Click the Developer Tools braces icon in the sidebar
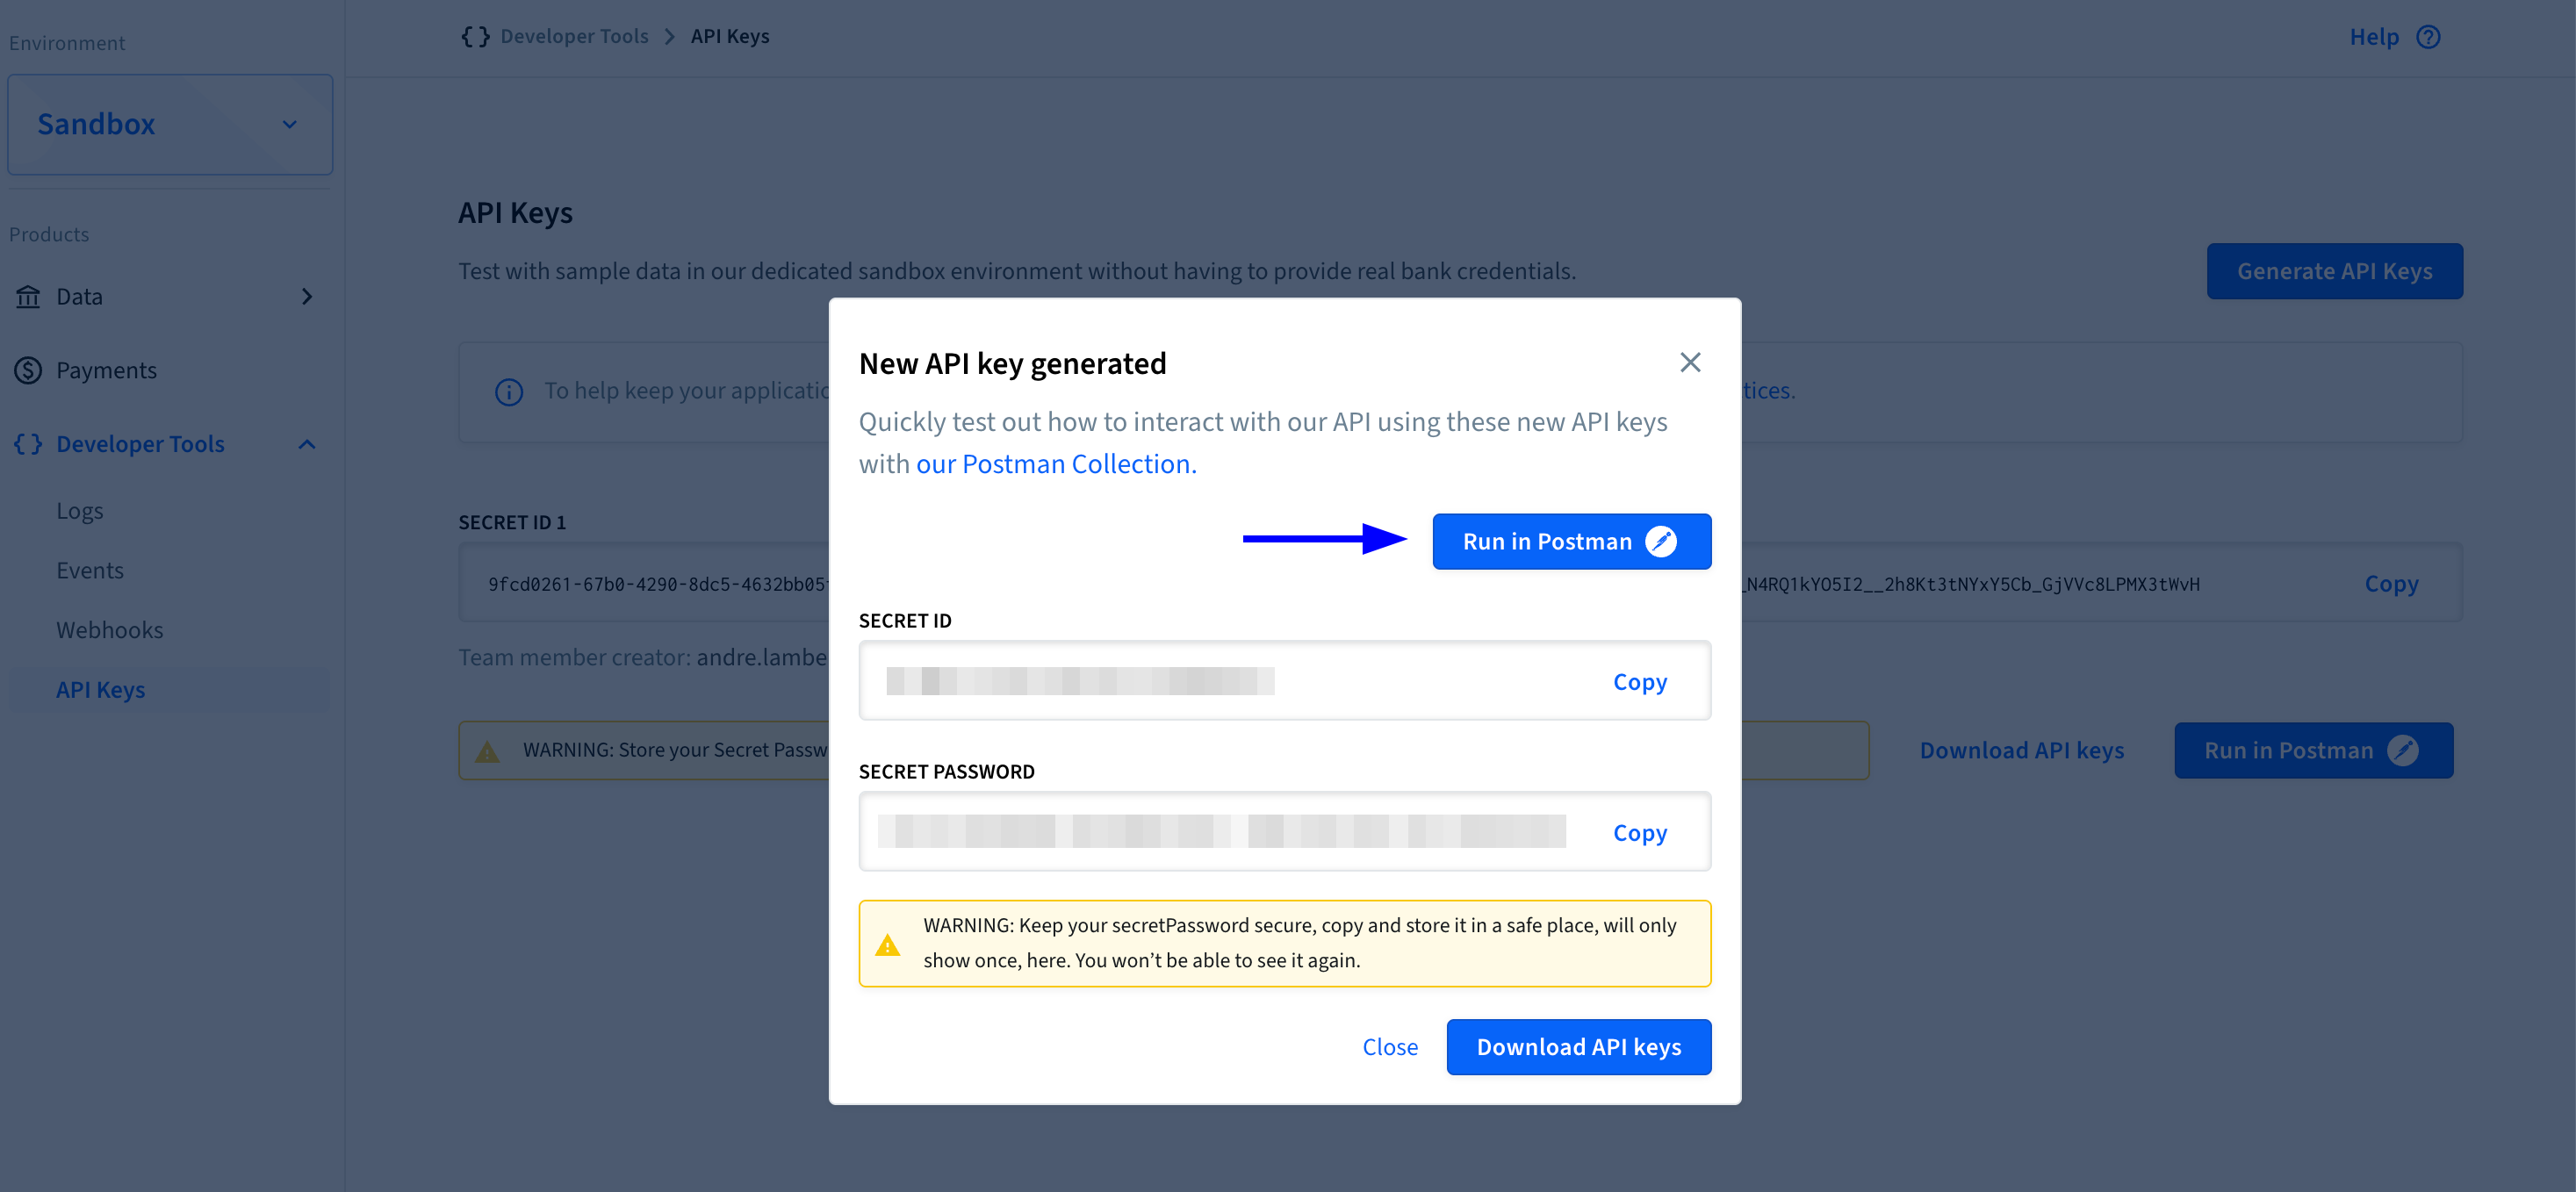 (x=28, y=444)
